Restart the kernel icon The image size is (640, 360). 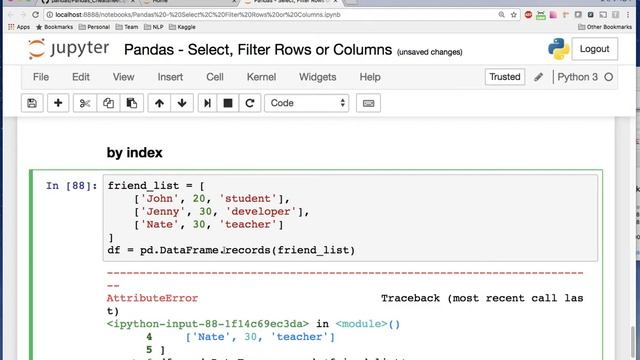250,103
